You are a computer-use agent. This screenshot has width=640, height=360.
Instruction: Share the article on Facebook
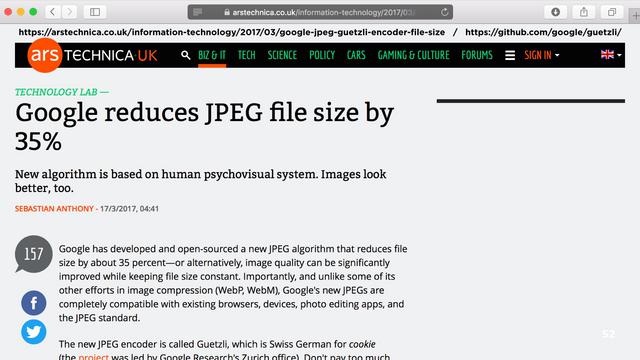tap(33, 303)
